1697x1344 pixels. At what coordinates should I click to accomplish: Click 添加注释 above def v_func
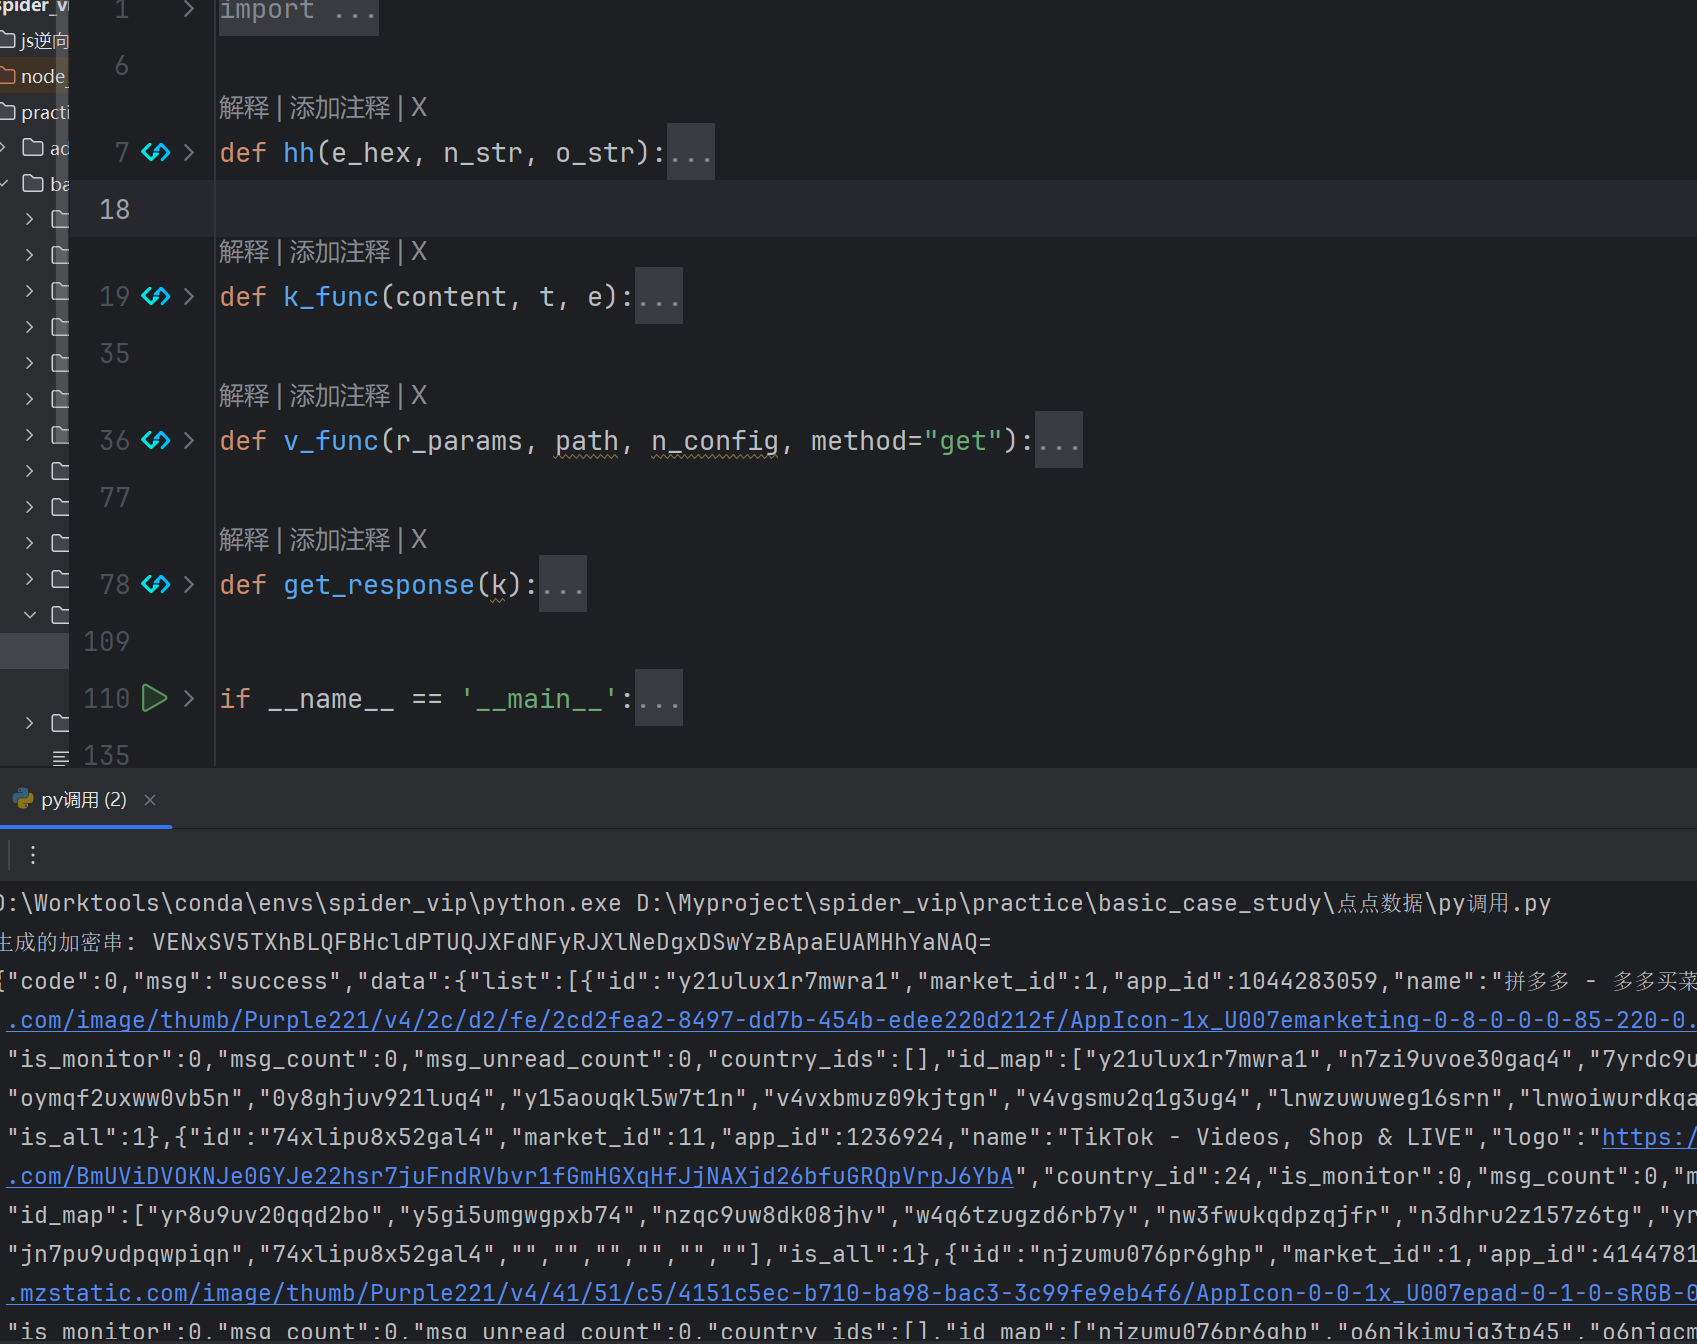click(340, 395)
